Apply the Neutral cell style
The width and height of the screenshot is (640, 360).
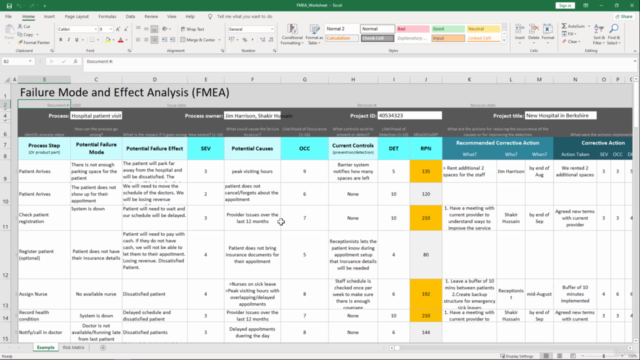pyautogui.click(x=483, y=29)
